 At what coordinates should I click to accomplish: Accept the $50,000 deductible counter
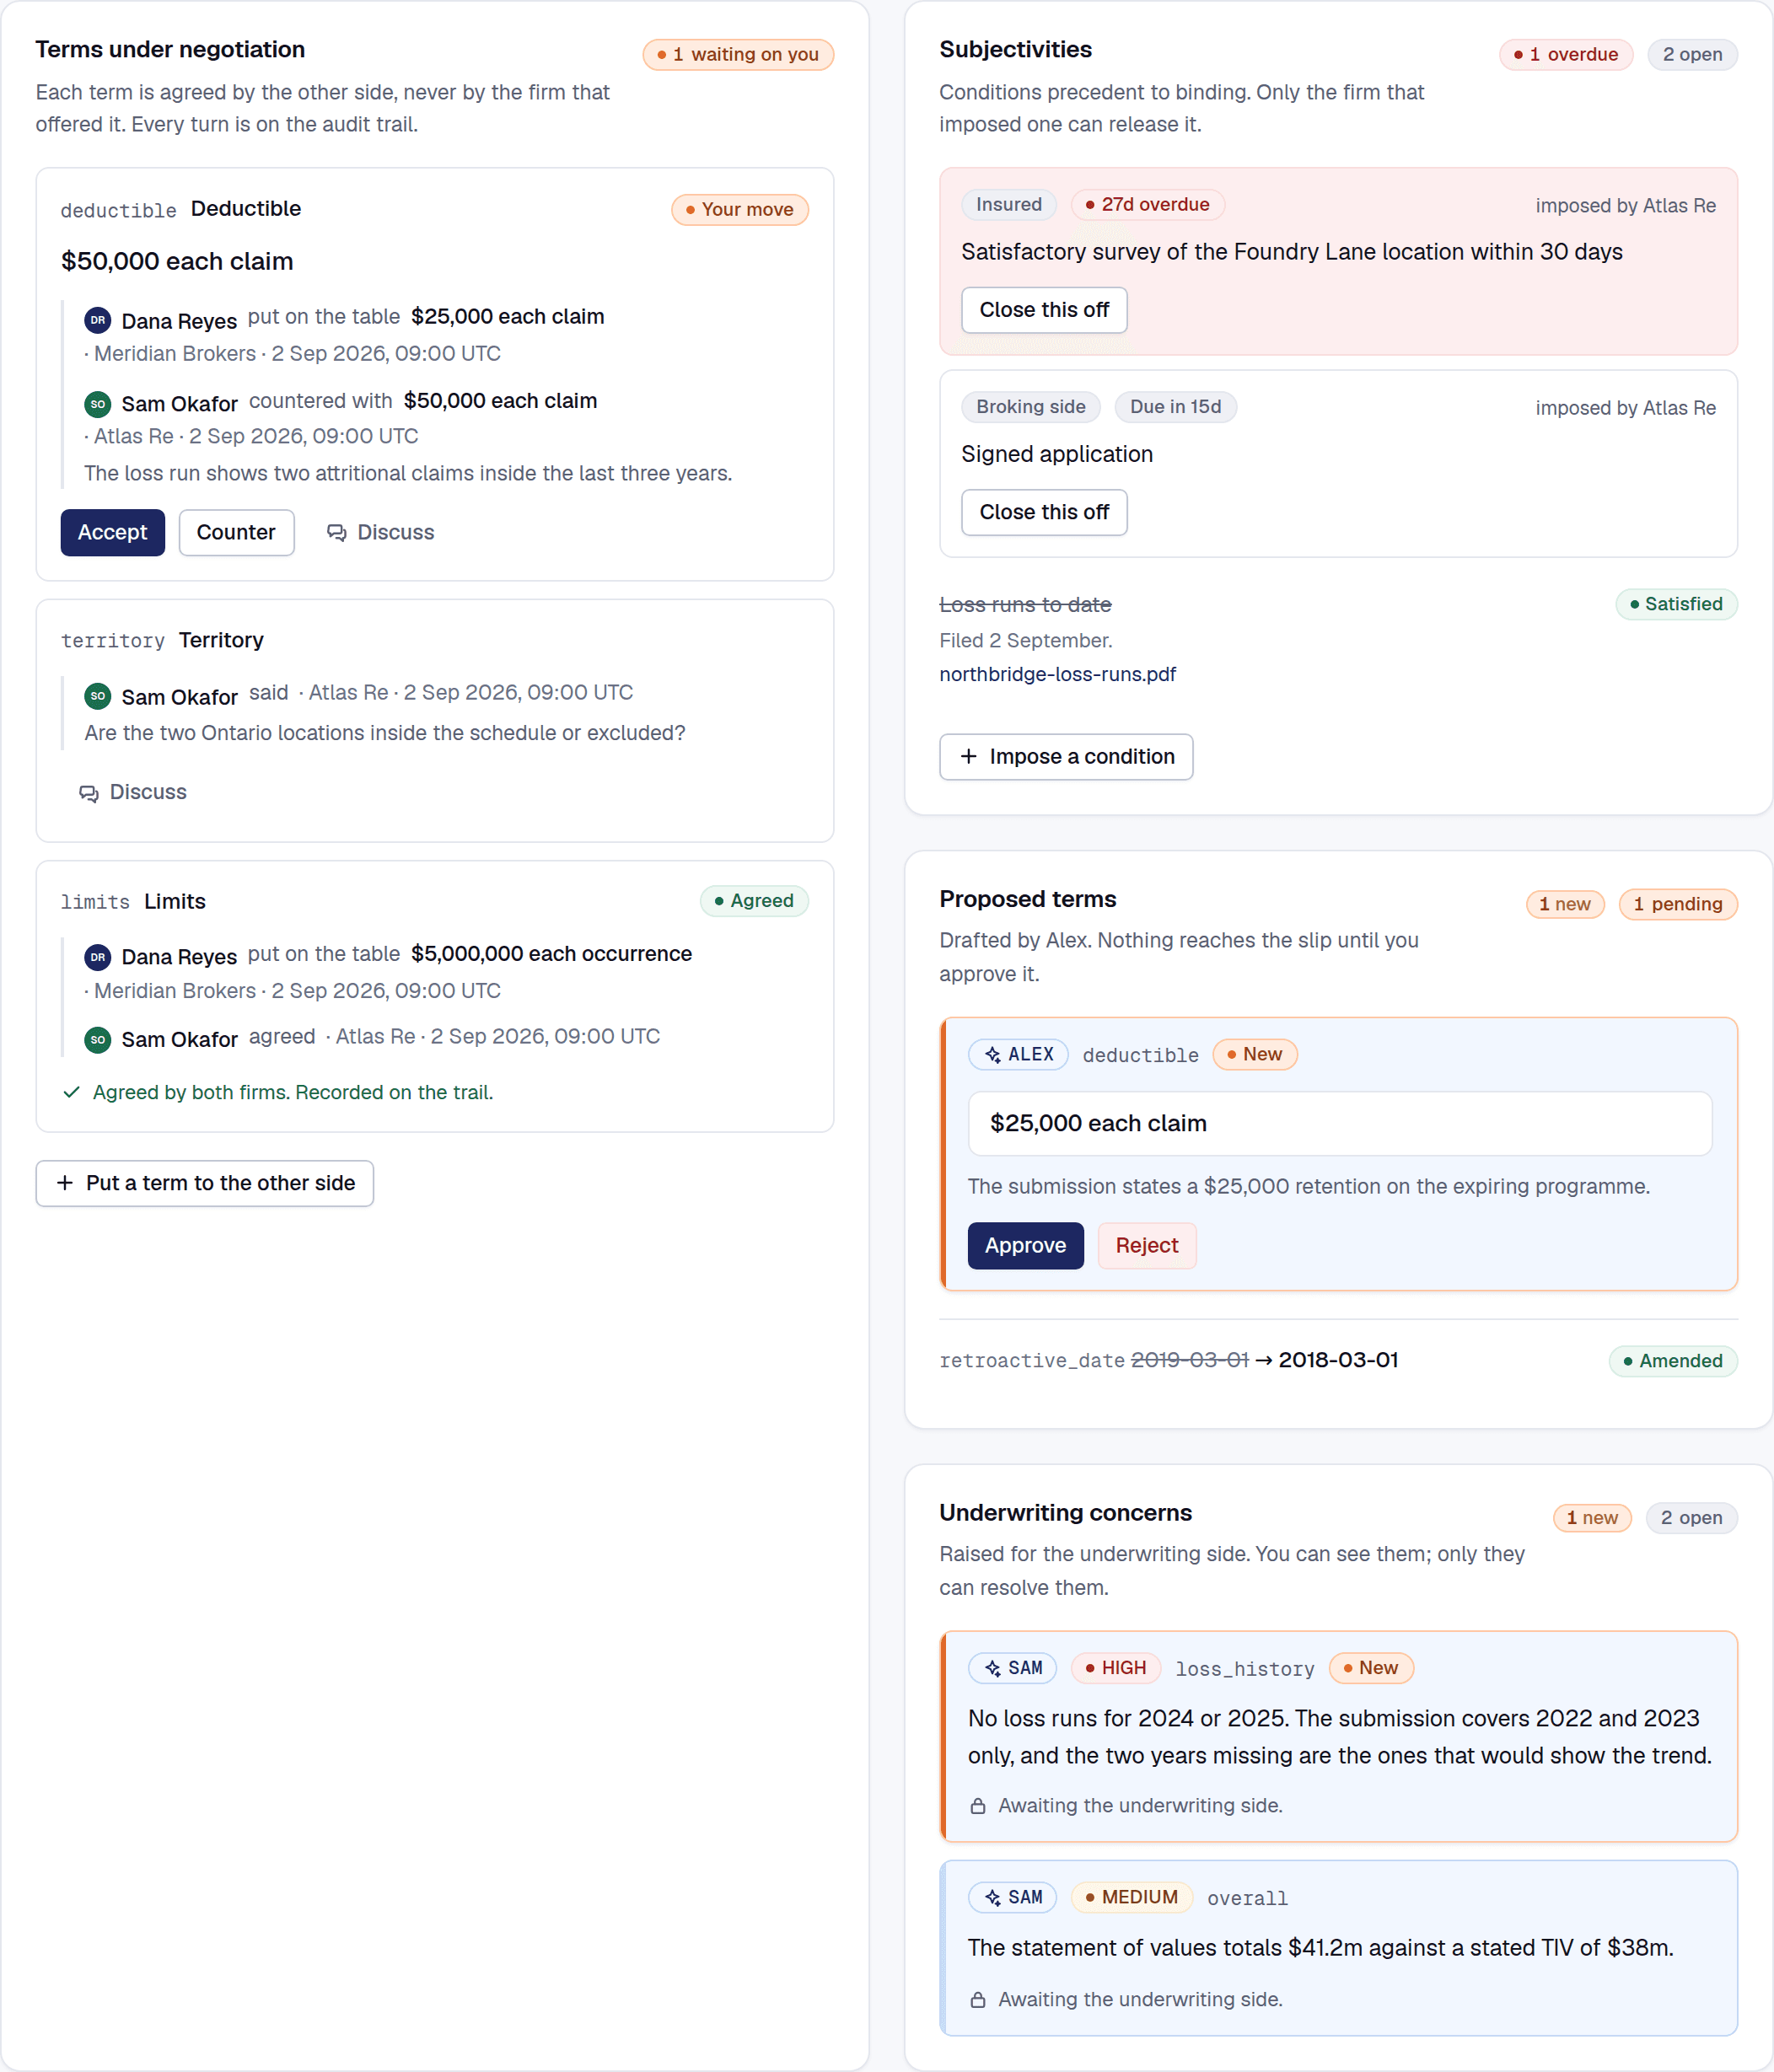(113, 533)
